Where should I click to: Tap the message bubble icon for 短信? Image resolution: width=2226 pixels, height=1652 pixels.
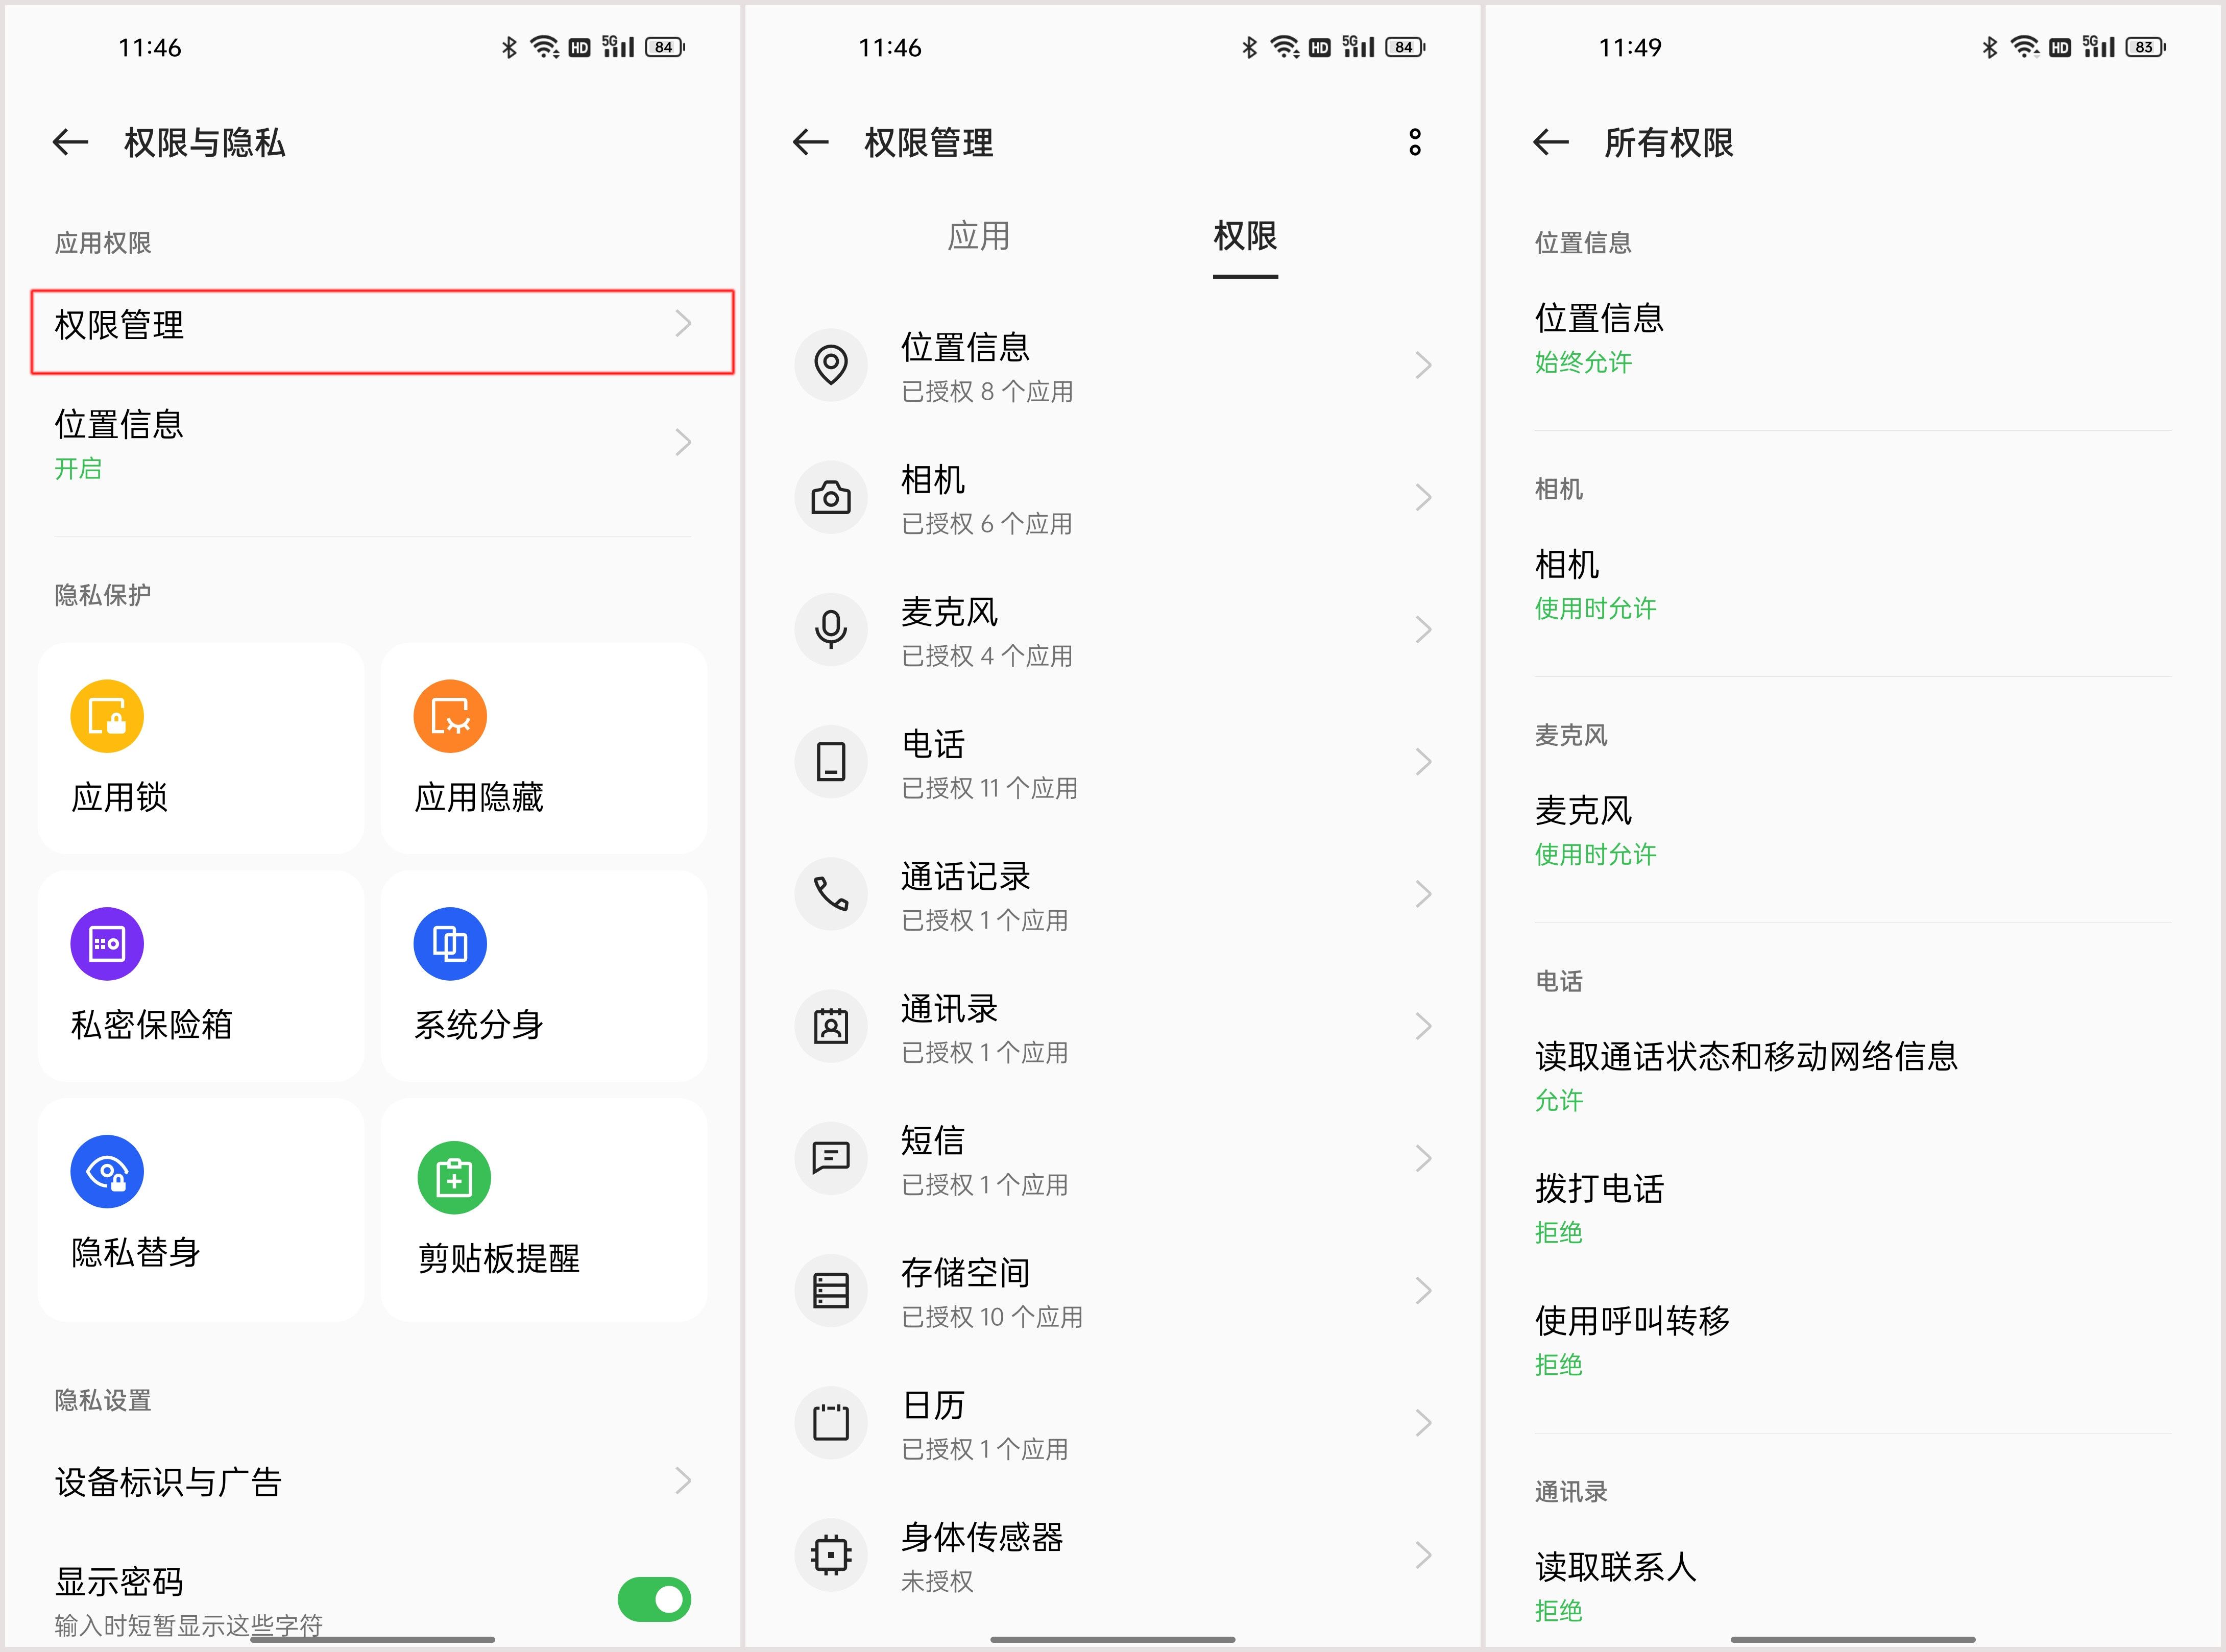(x=831, y=1158)
